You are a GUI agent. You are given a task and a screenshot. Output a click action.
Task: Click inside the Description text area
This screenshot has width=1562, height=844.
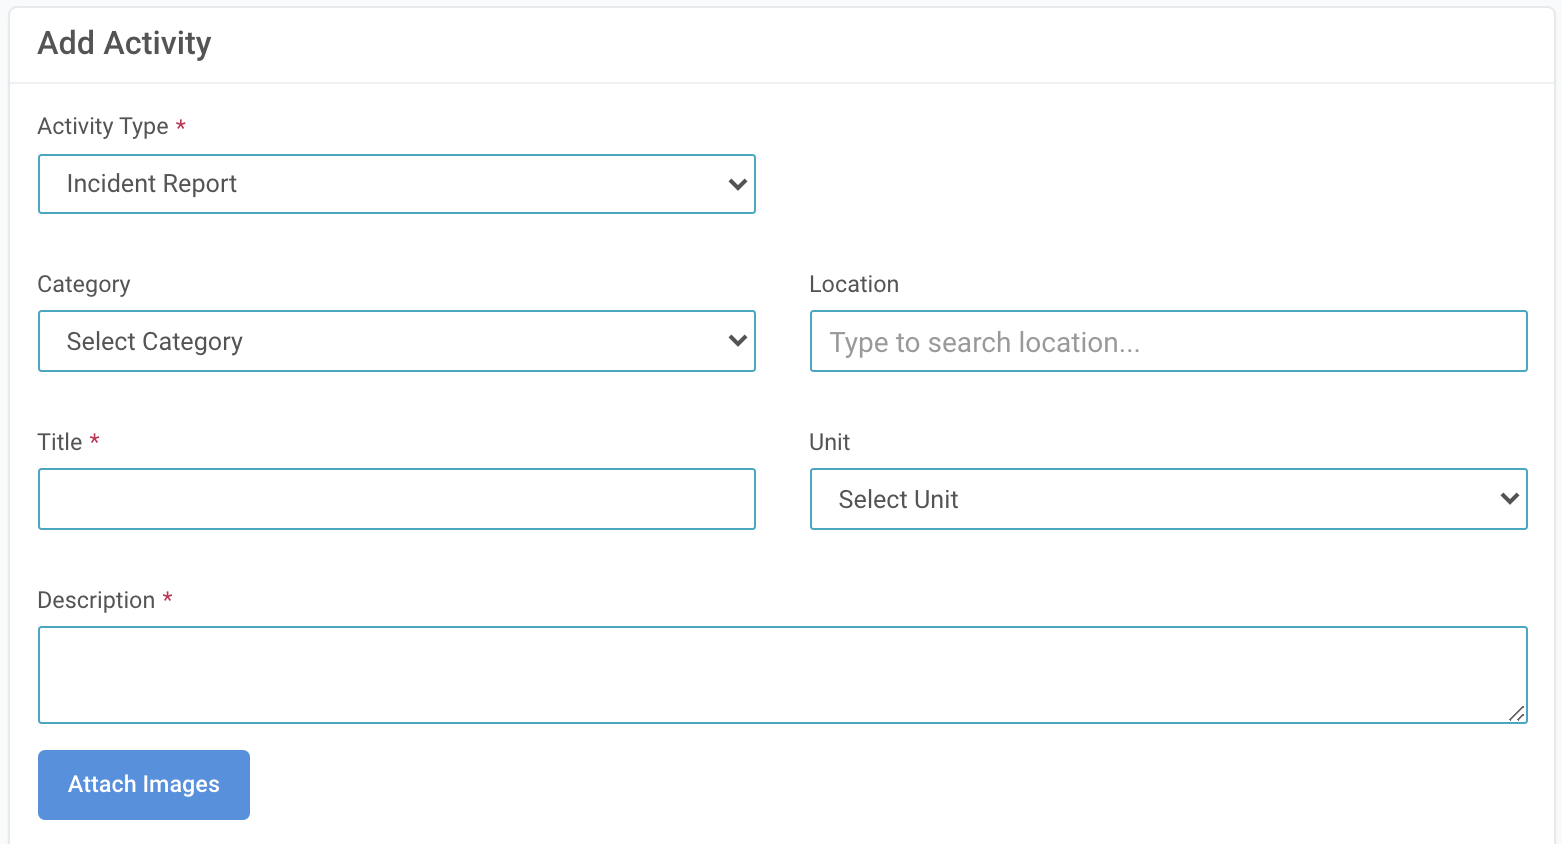coord(782,675)
